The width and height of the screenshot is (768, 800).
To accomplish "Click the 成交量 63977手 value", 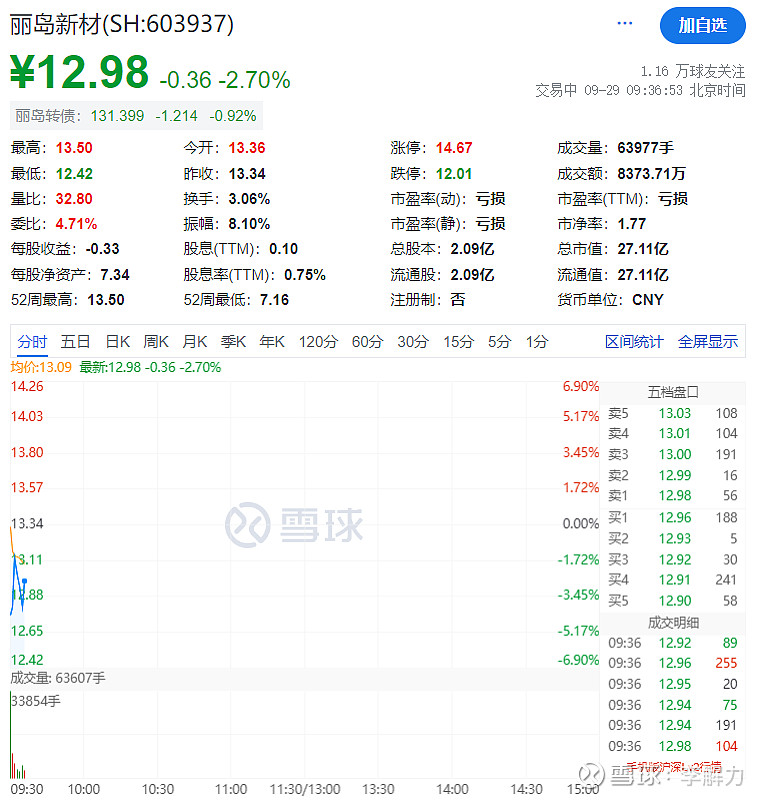I will (x=646, y=148).
